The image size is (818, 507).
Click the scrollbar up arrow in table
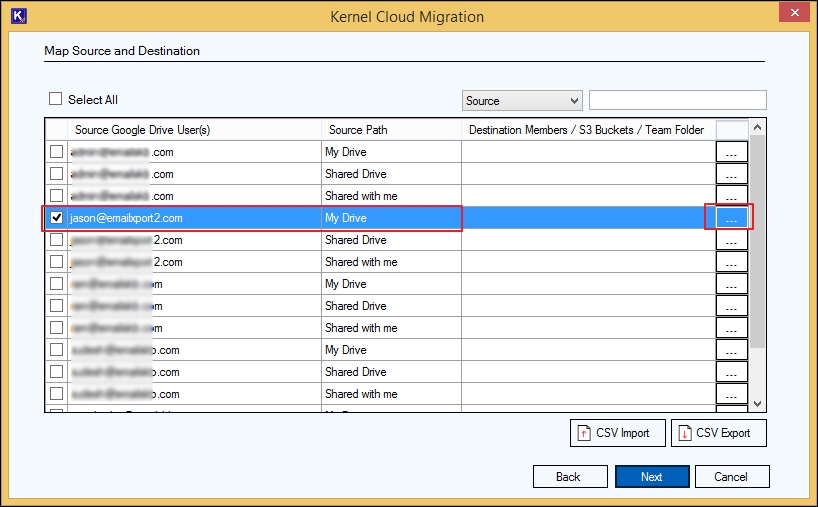[x=757, y=127]
